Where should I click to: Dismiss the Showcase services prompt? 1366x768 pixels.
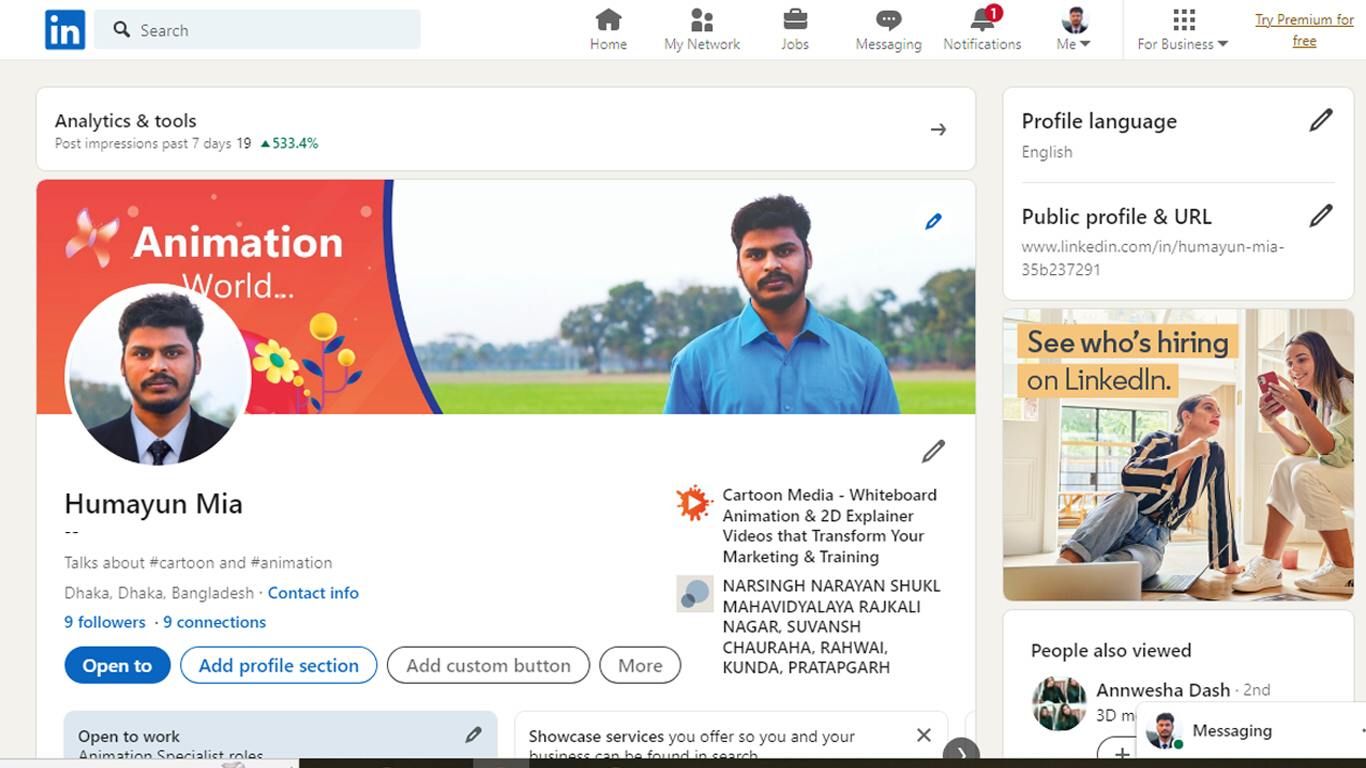click(x=923, y=735)
